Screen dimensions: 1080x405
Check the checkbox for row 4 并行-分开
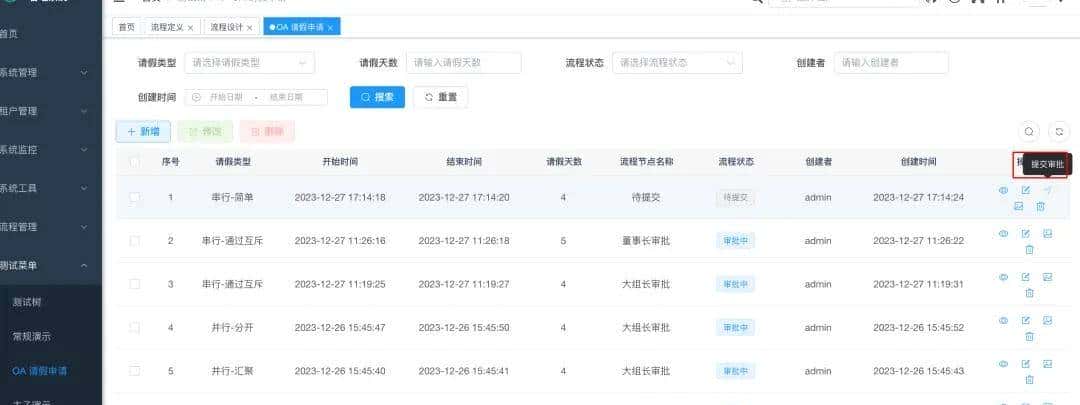tap(134, 327)
